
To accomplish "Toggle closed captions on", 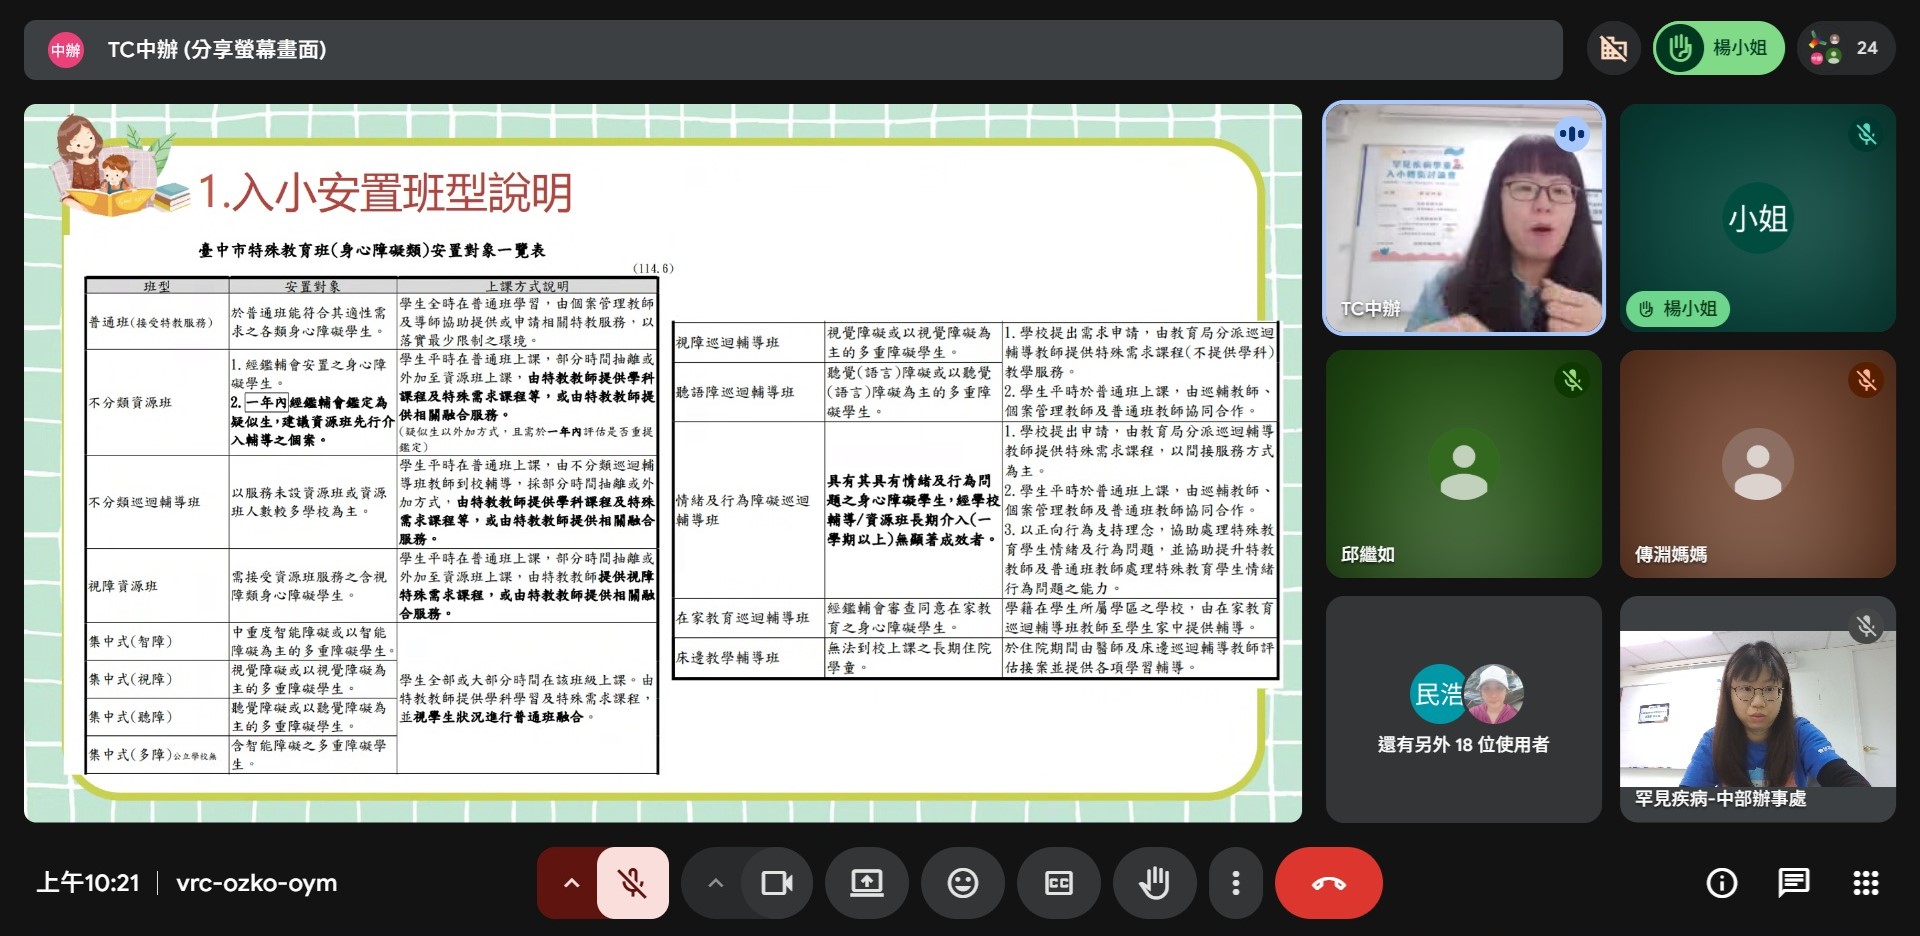I will click(x=1058, y=883).
